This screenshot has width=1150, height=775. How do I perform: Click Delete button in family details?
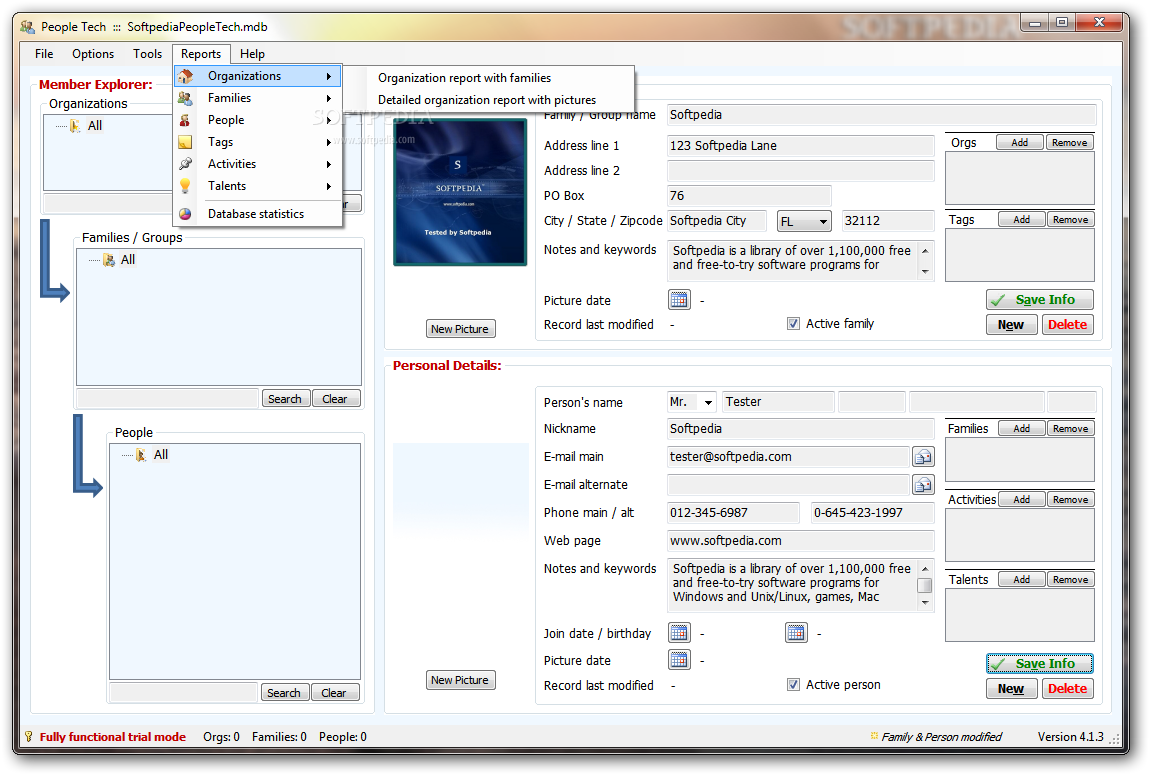(x=1067, y=324)
